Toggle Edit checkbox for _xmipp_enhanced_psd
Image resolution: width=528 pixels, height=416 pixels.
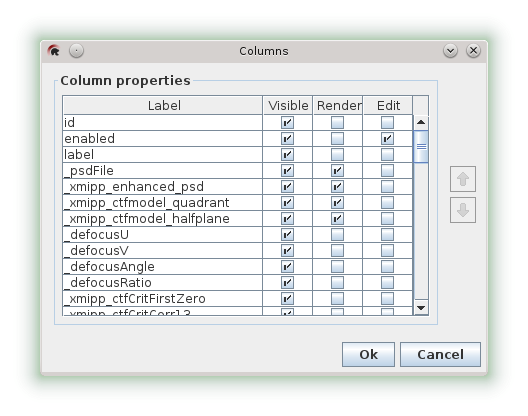pyautogui.click(x=387, y=187)
